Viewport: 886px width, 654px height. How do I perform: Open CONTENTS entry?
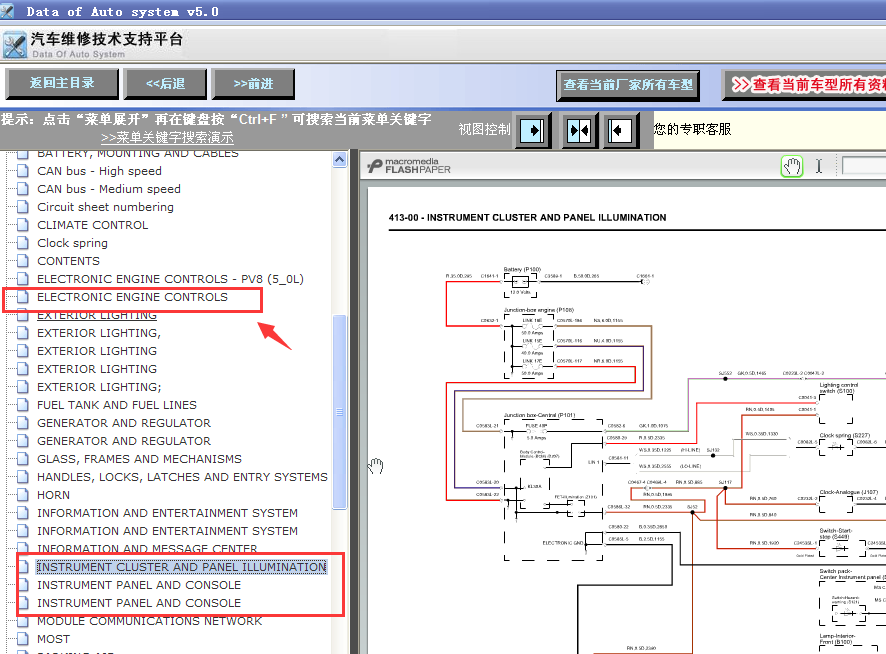68,261
